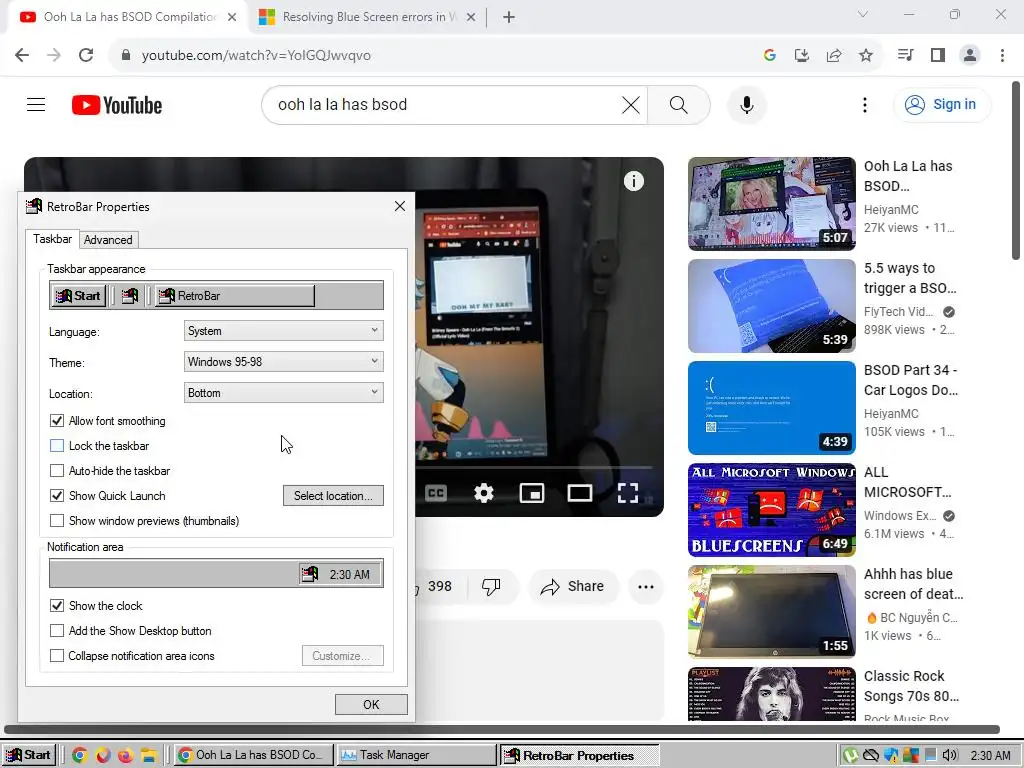Select the Taskbar tab in RetroBar Properties
The width and height of the screenshot is (1024, 768).
click(52, 239)
